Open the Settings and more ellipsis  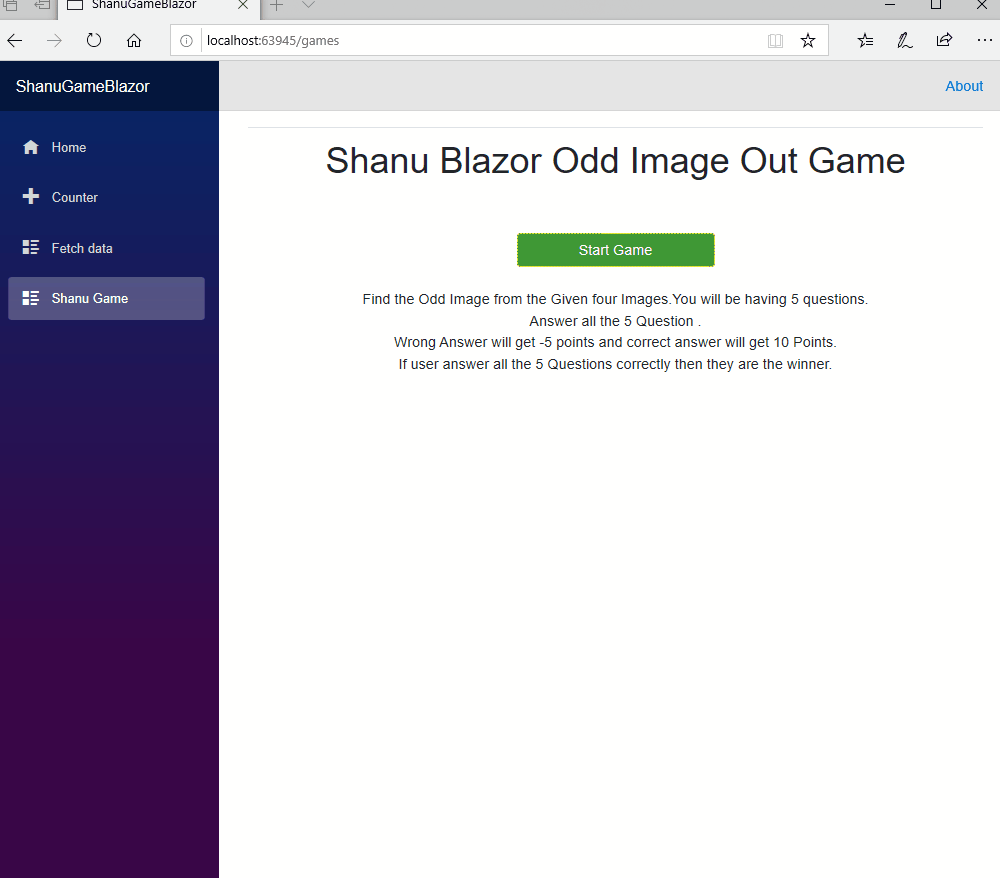[984, 41]
